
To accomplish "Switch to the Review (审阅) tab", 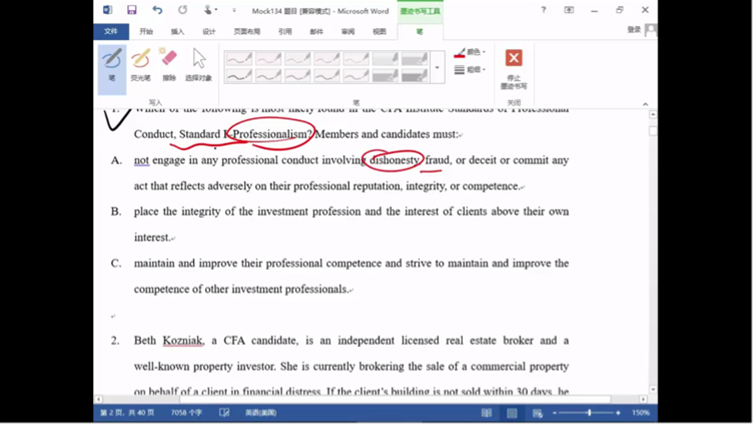I will click(x=348, y=31).
